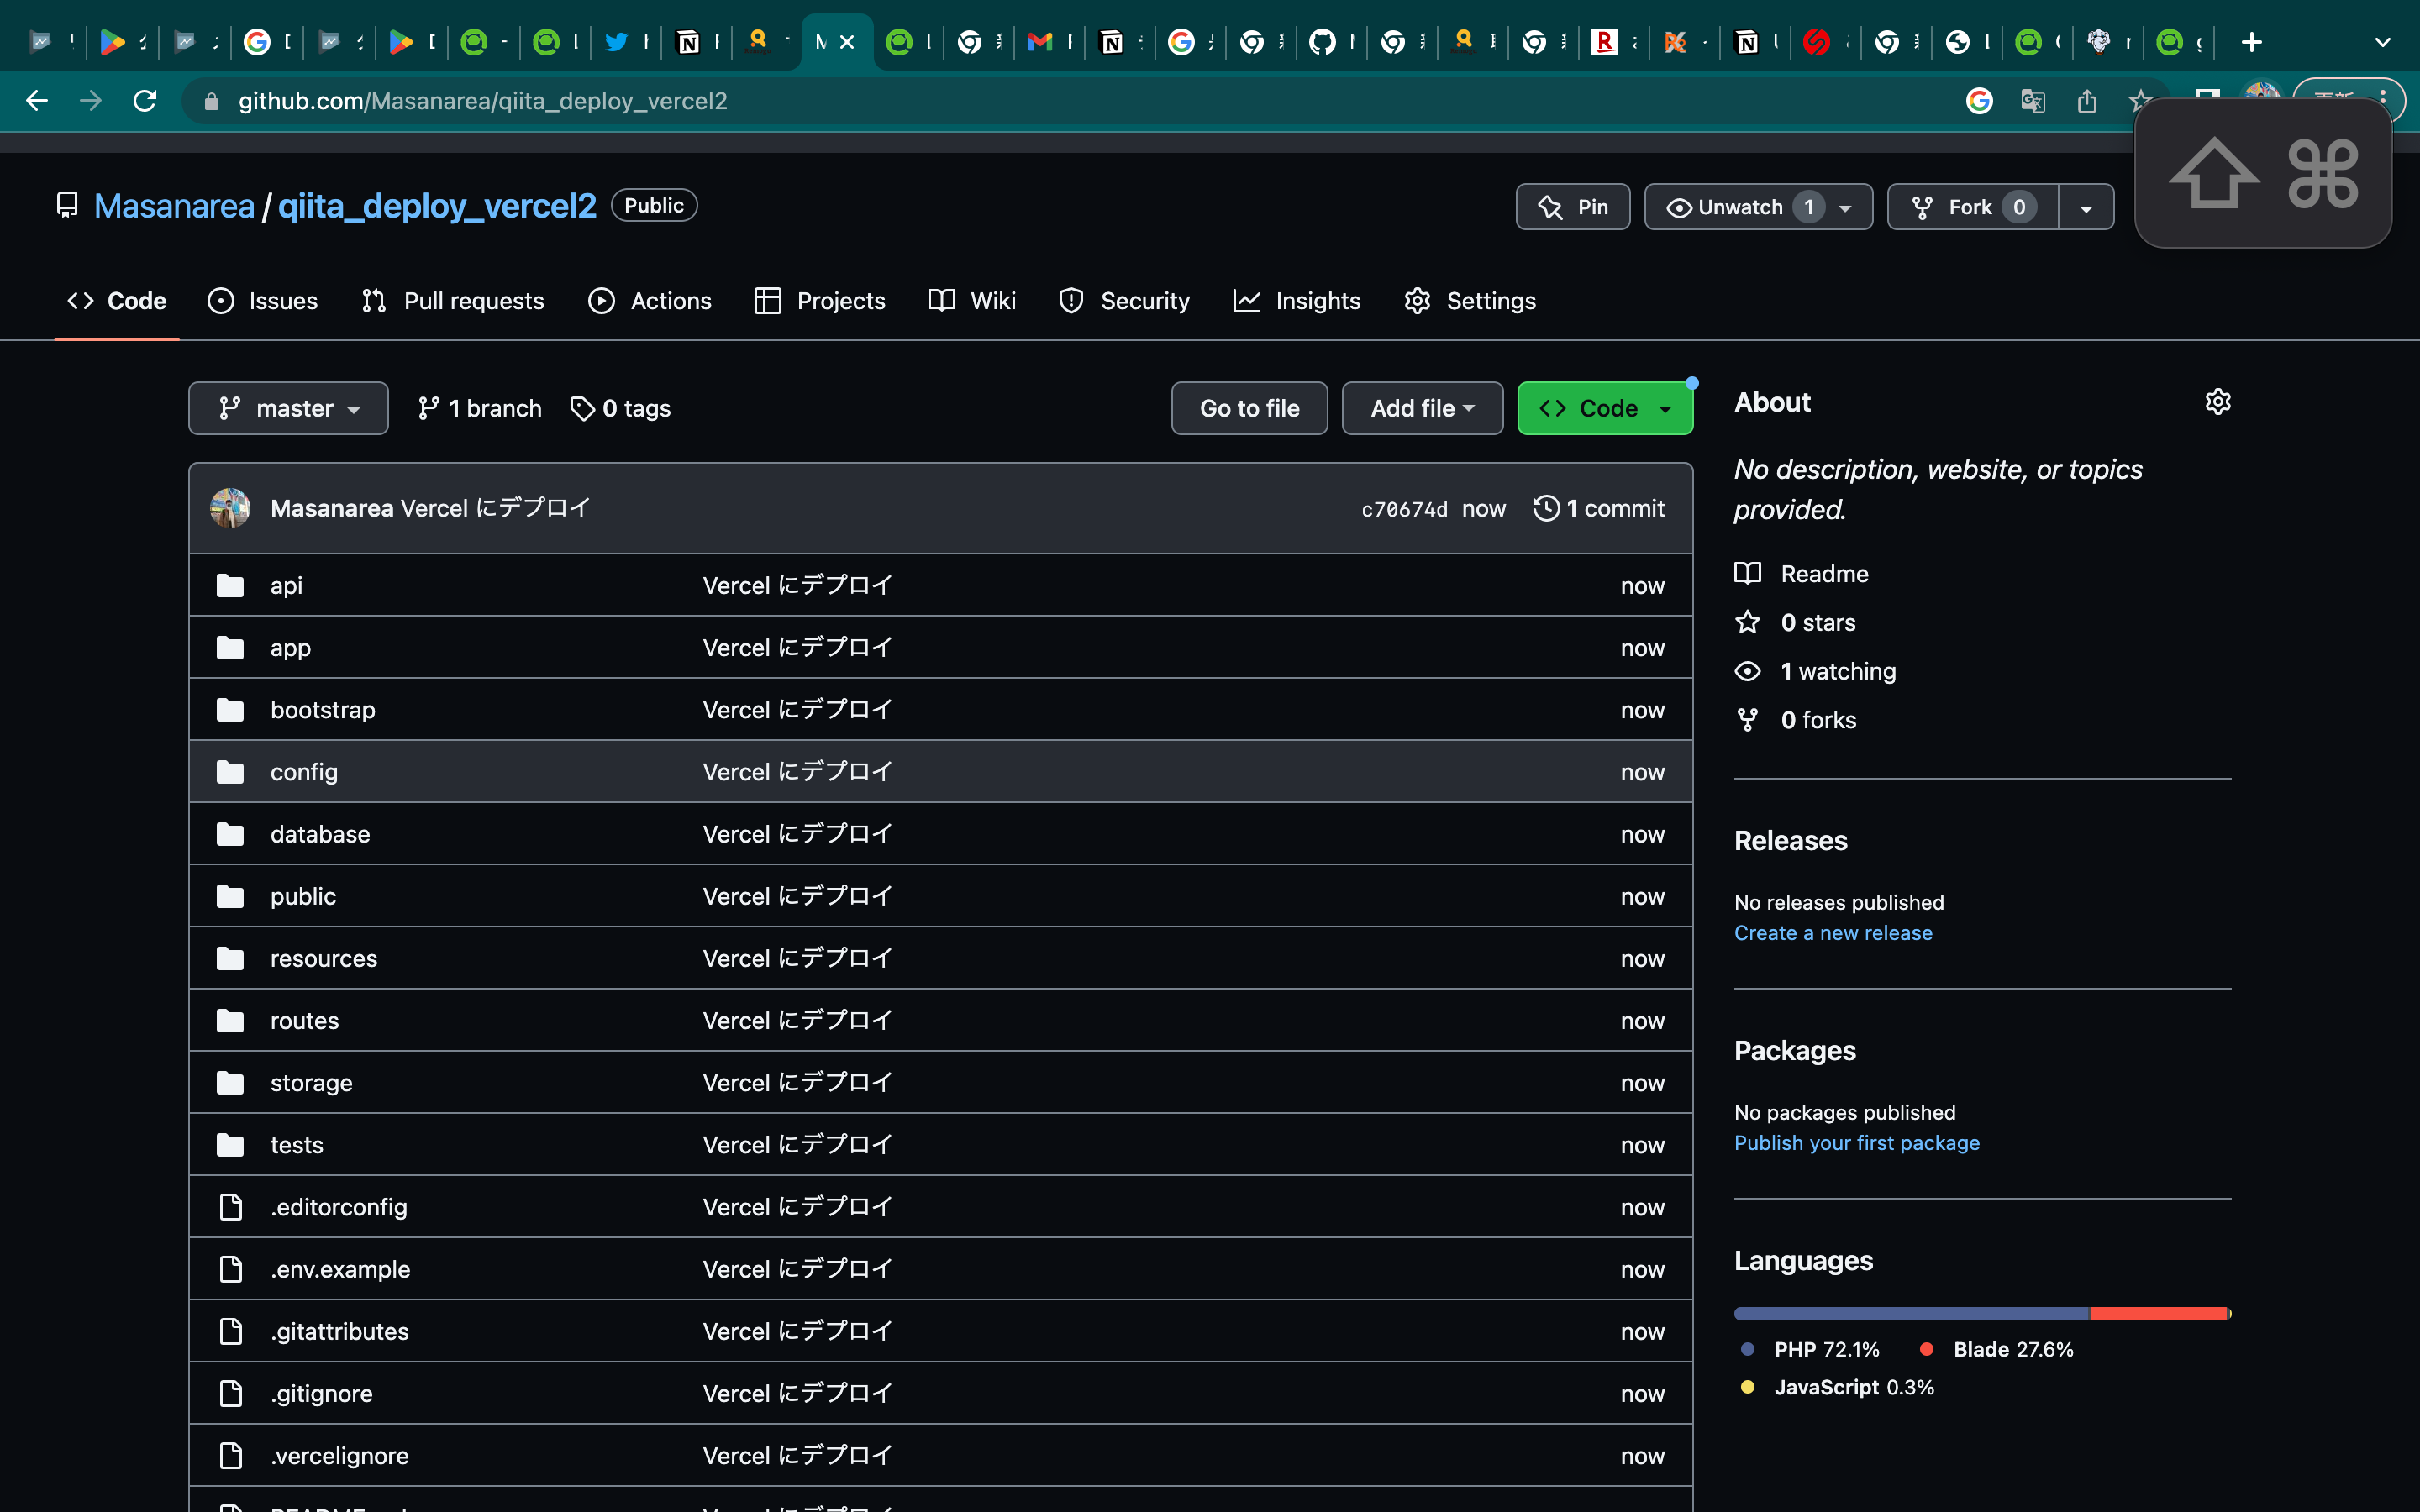Open the Insights graph icon
2420x1512 pixels.
pyautogui.click(x=1247, y=300)
